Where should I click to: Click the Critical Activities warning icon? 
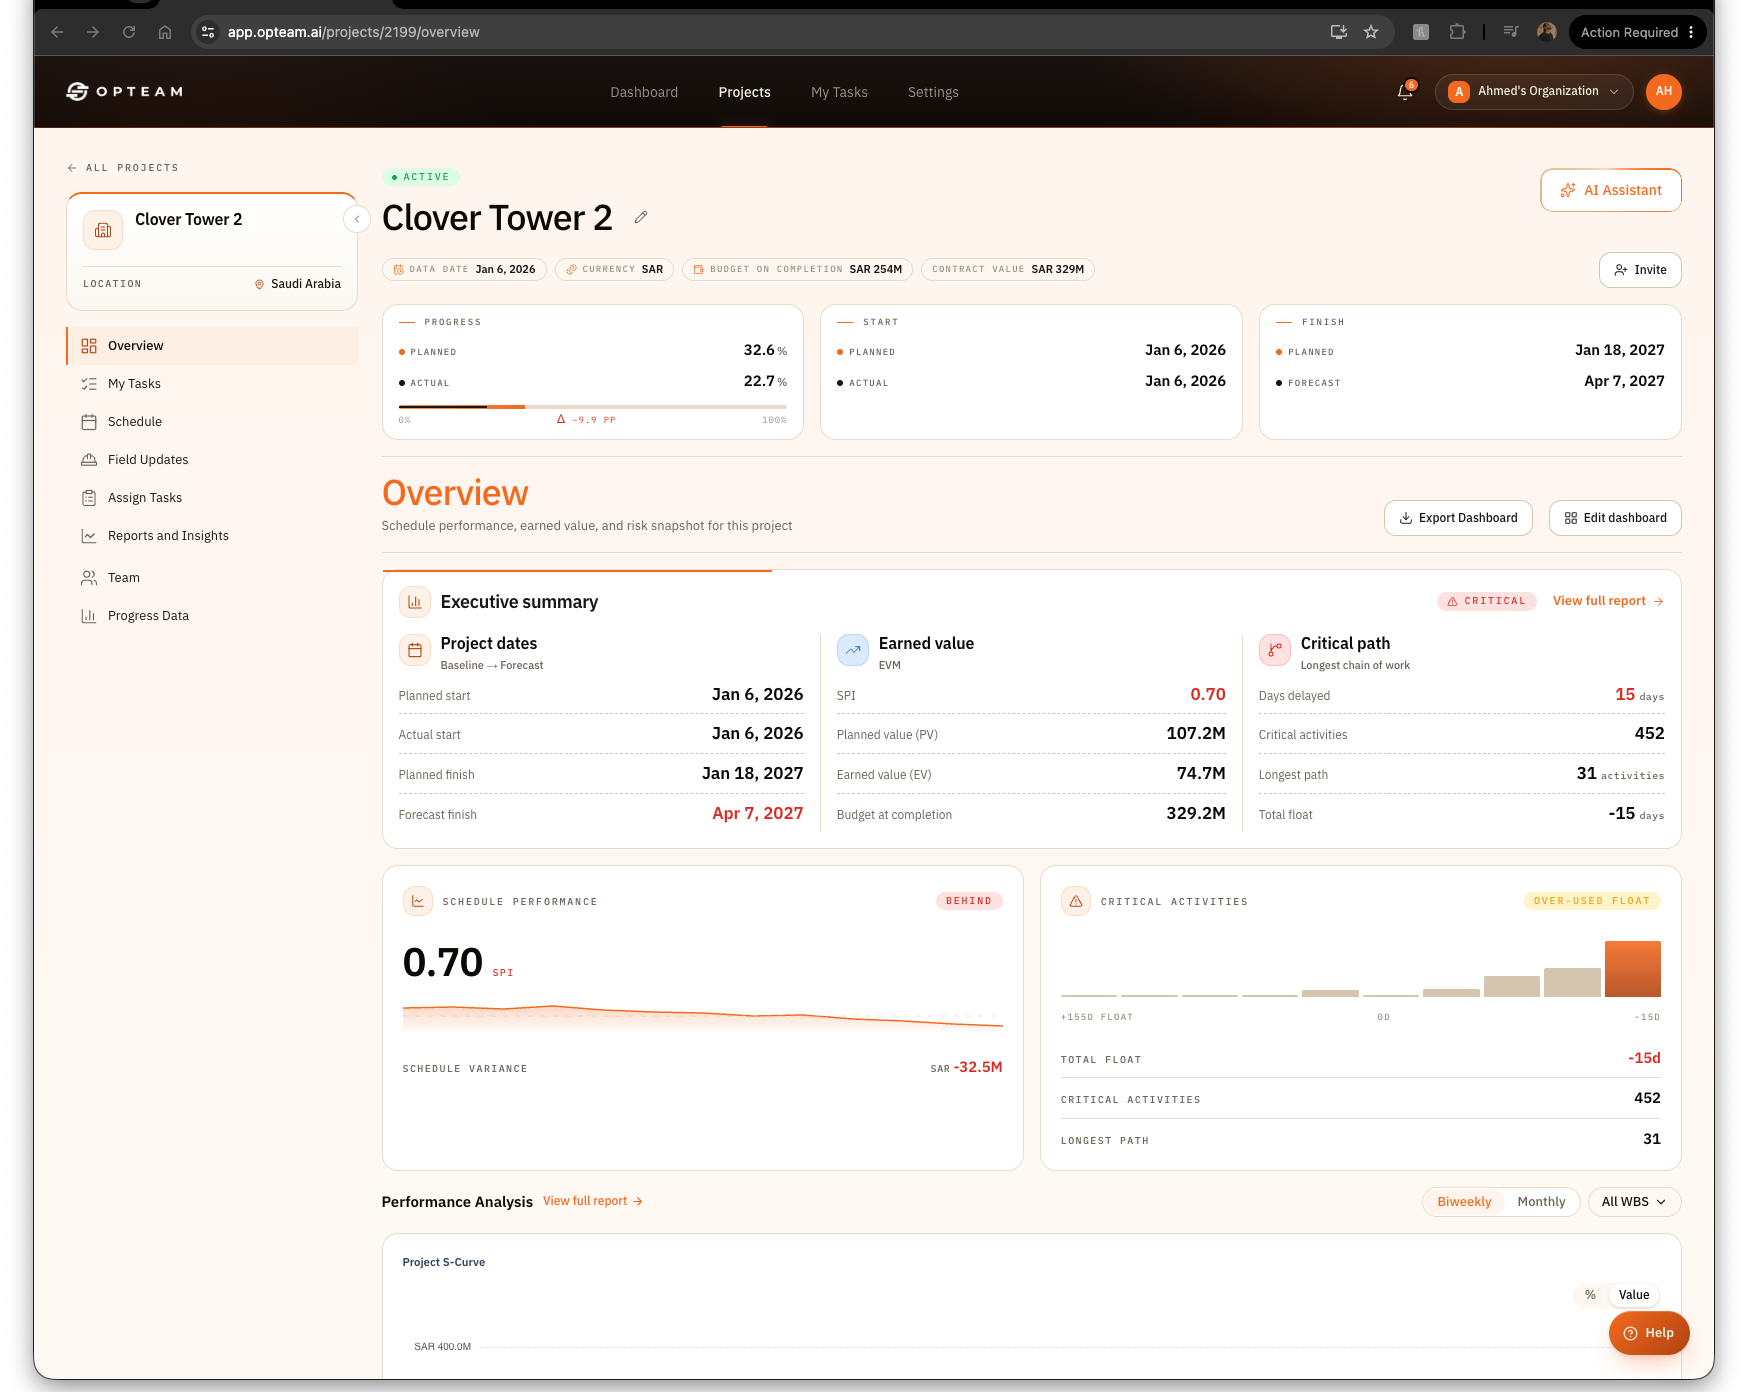(x=1076, y=901)
